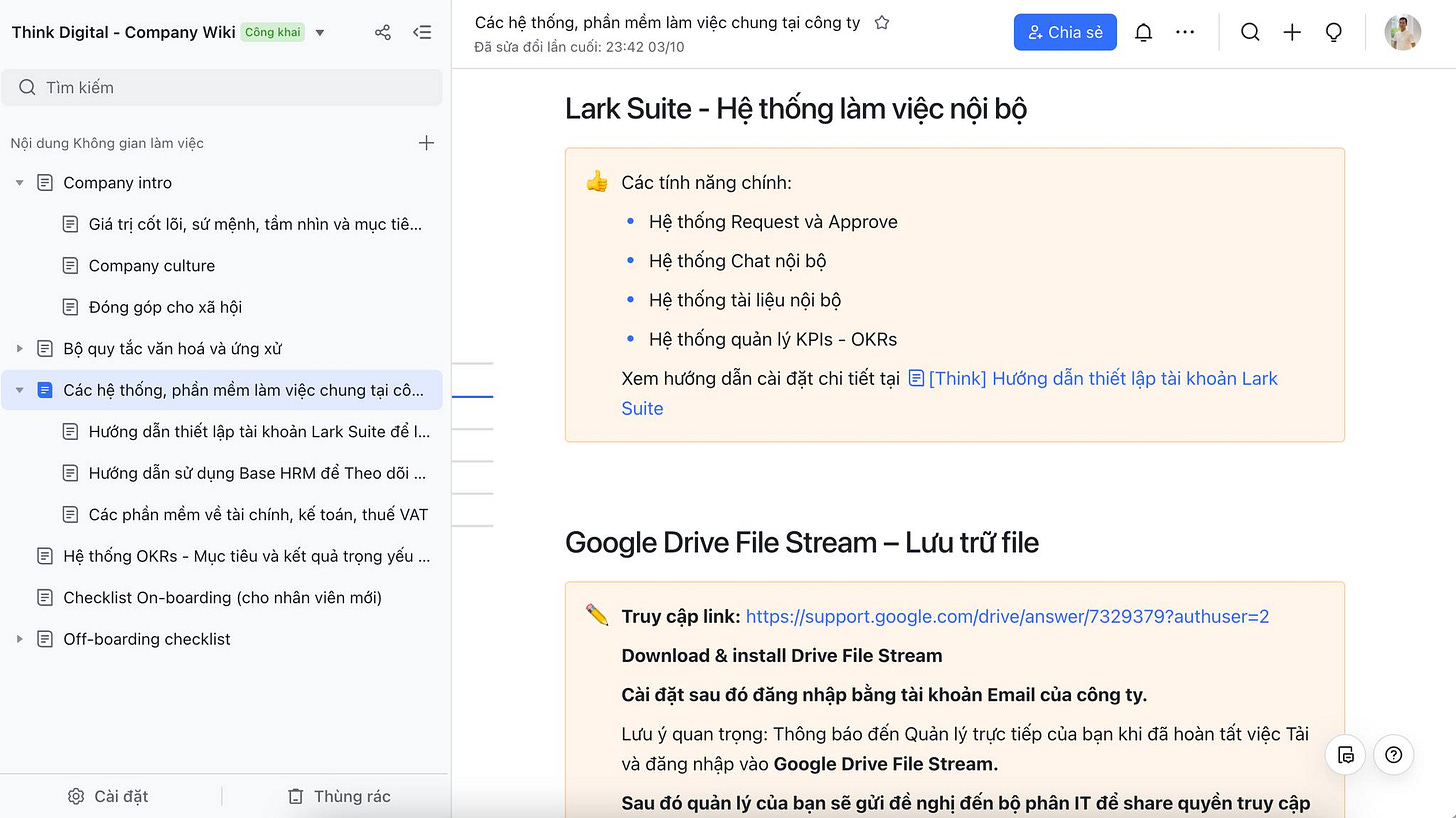Click the magnifier search icon in top bar

(1250, 32)
